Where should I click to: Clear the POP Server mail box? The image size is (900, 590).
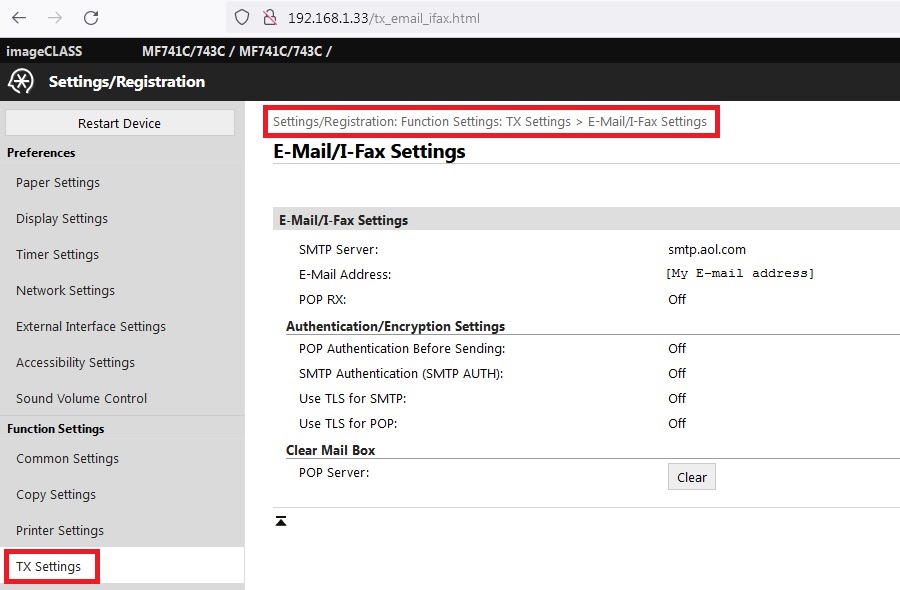click(x=691, y=477)
